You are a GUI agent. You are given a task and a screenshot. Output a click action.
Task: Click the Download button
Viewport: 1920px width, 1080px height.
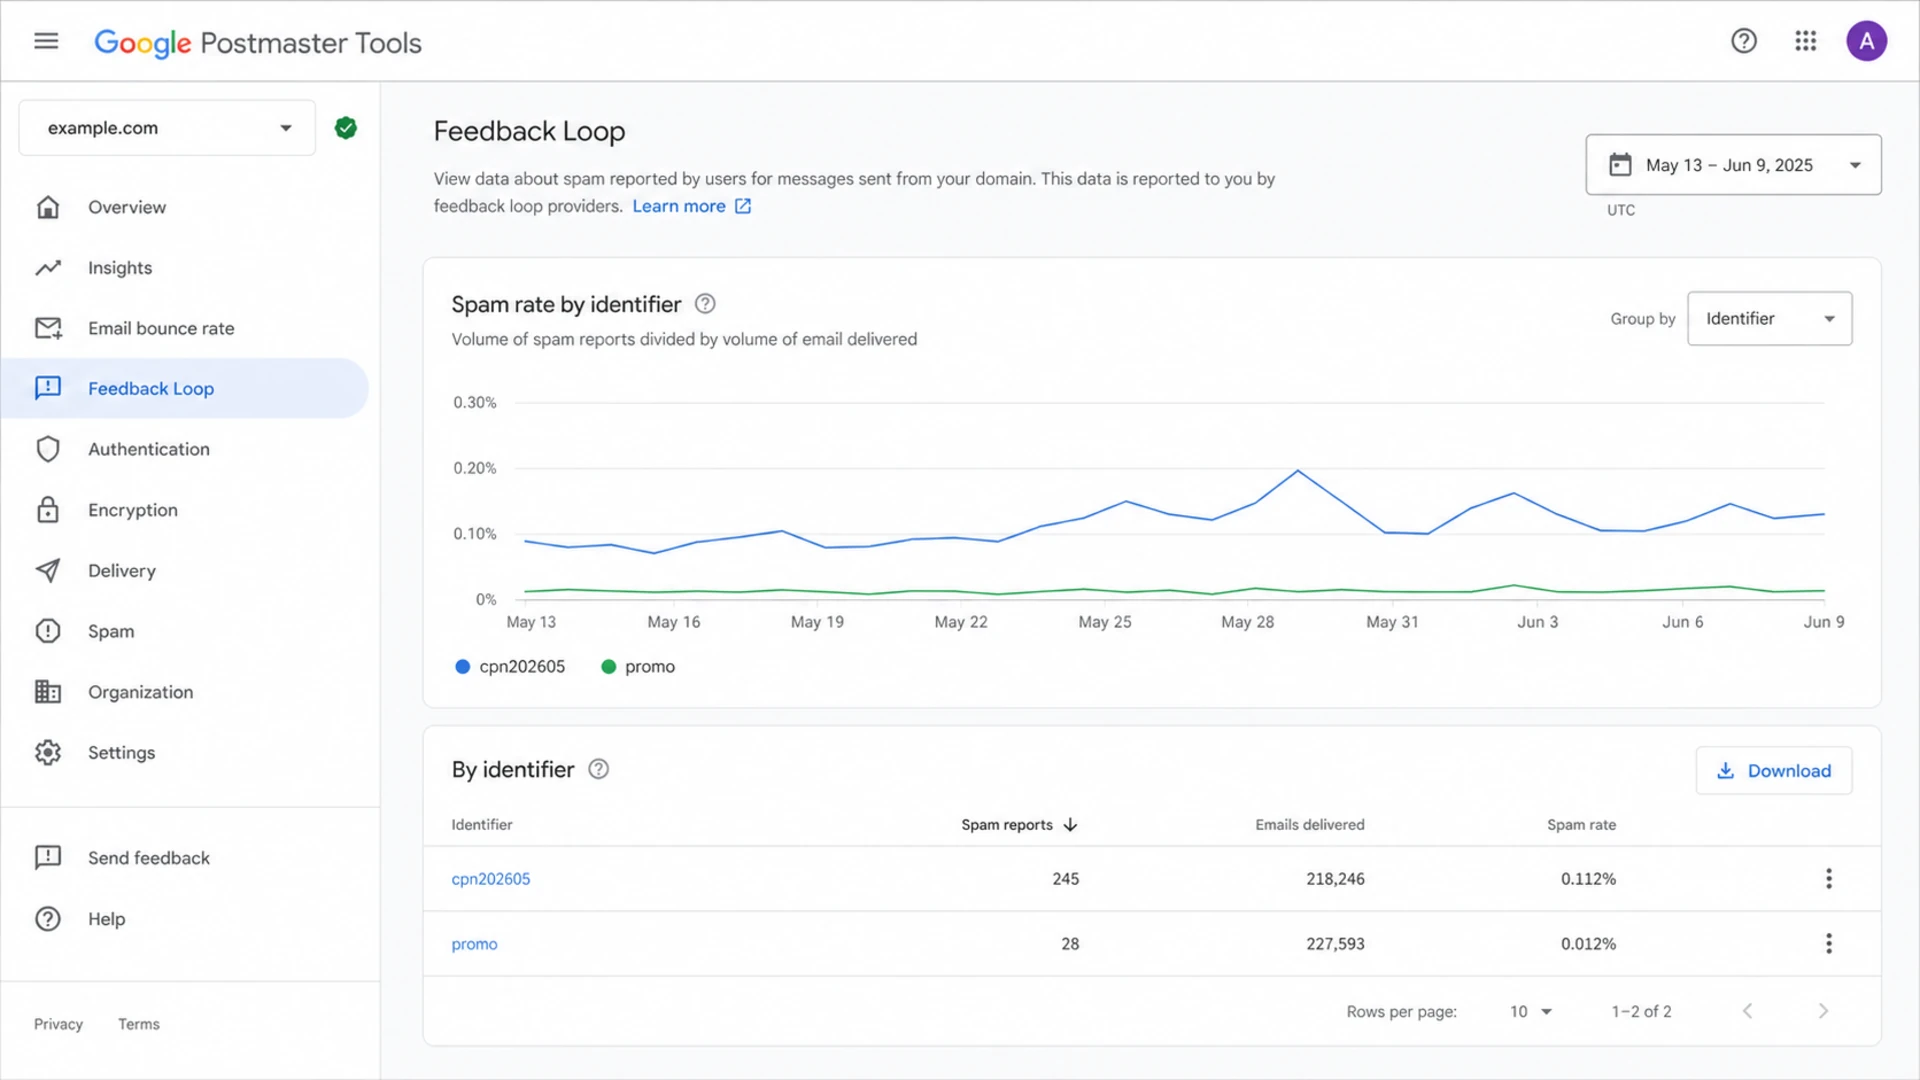coord(1773,771)
